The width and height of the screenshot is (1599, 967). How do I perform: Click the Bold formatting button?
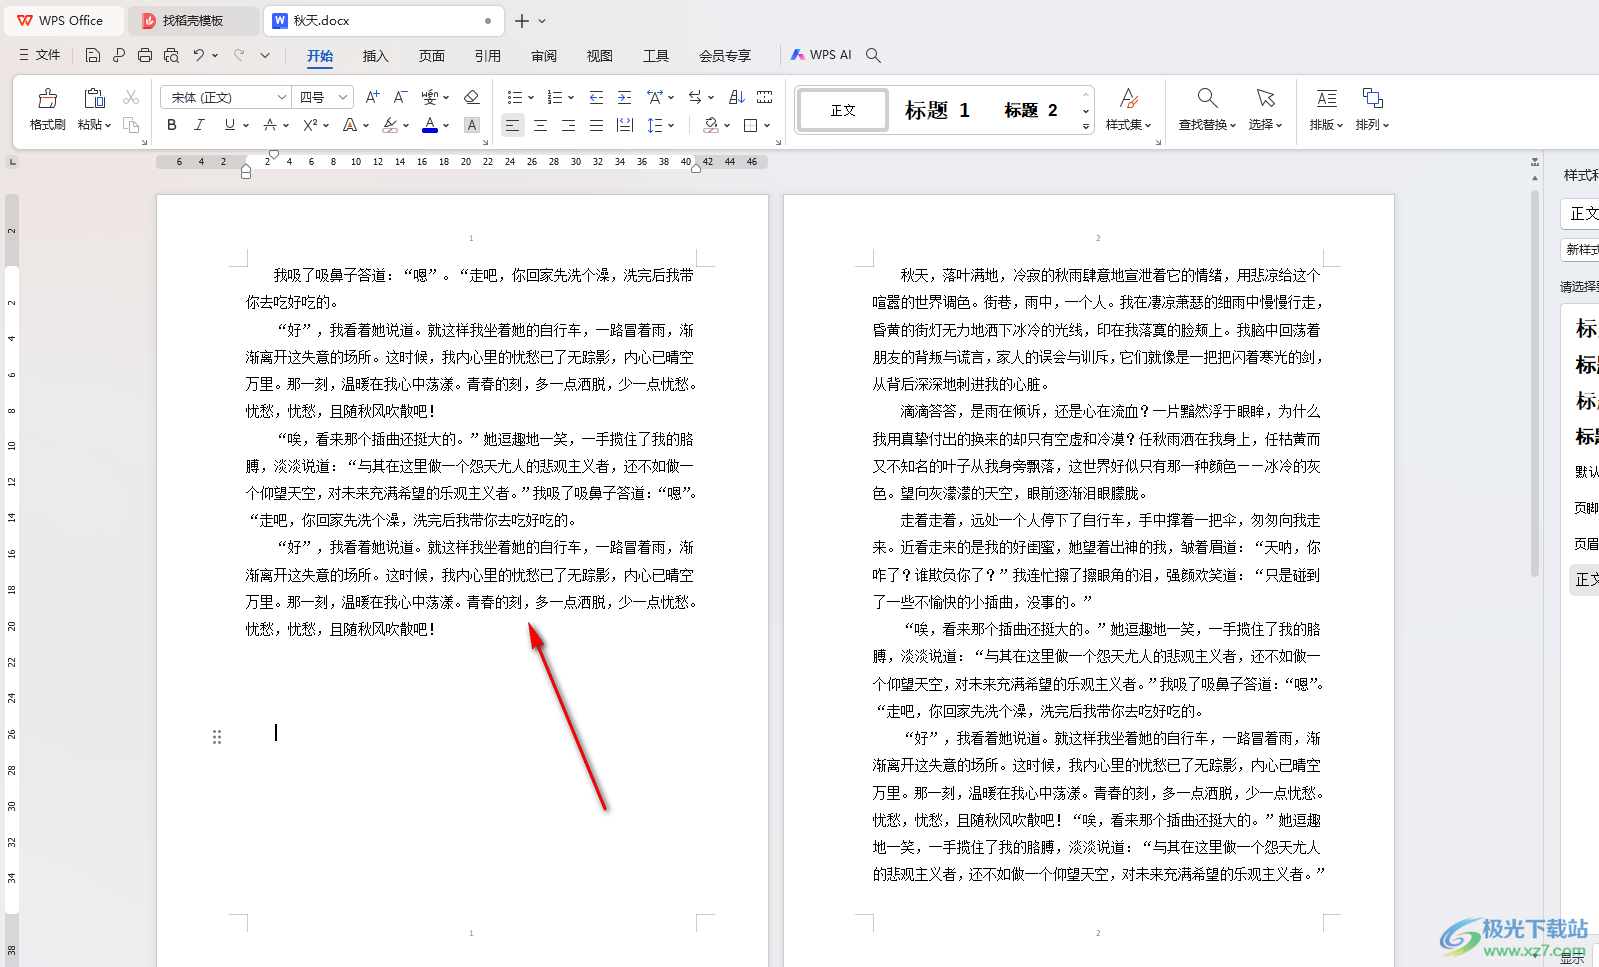point(172,125)
